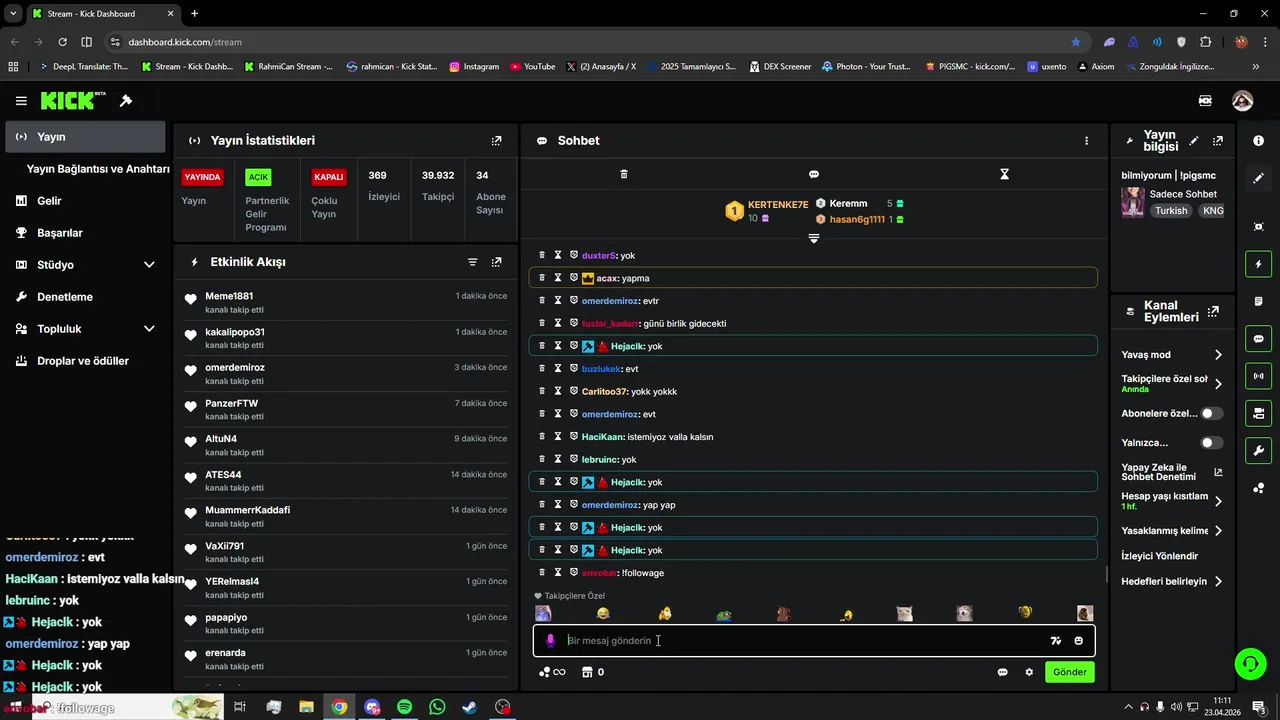1280x720 pixels.
Task: Edit Yayın bilgisi with the pencil icon
Action: (x=1194, y=141)
